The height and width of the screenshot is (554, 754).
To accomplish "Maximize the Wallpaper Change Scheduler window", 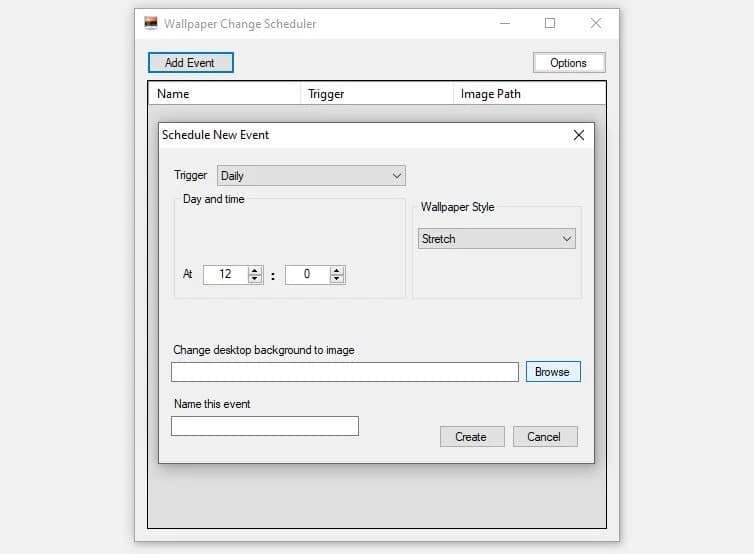I will 550,23.
